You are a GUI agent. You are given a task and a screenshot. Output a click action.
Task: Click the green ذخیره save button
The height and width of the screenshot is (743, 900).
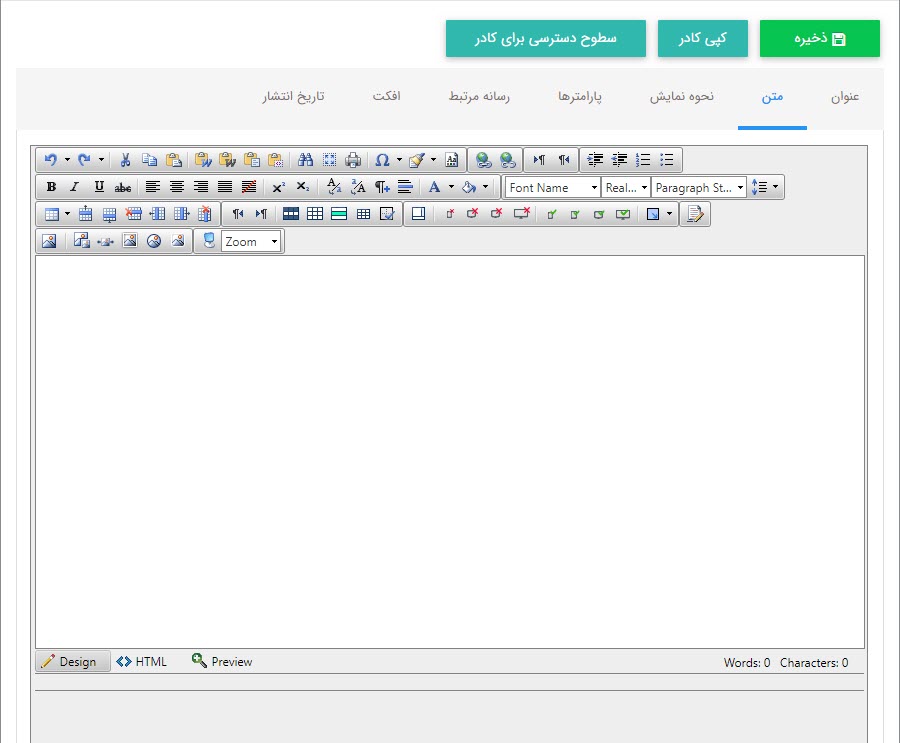[820, 39]
